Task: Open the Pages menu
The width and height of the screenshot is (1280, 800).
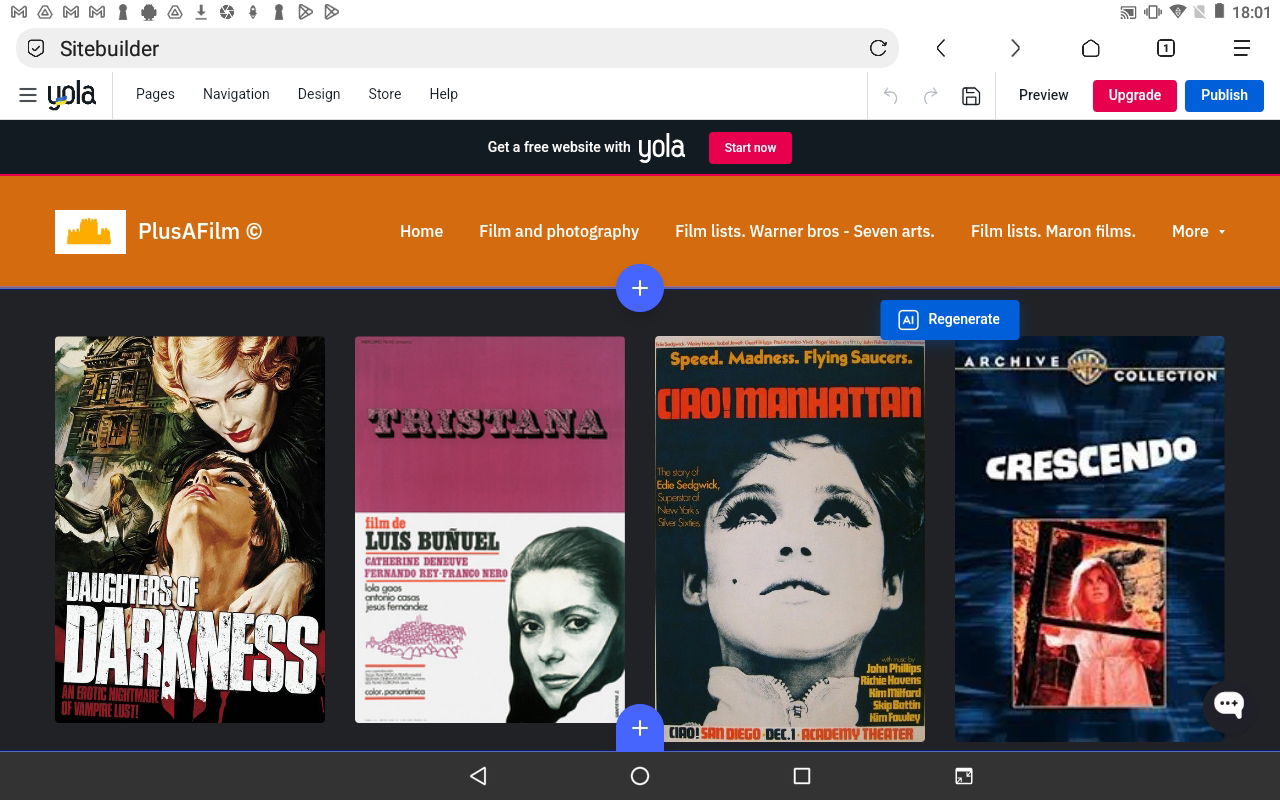Action: (155, 94)
